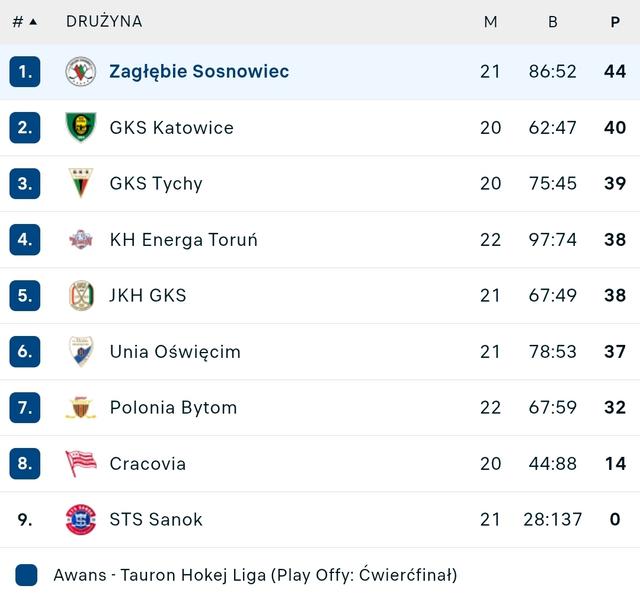Click the KH Energa Toruń logo
This screenshot has width=640, height=605.
(x=81, y=240)
